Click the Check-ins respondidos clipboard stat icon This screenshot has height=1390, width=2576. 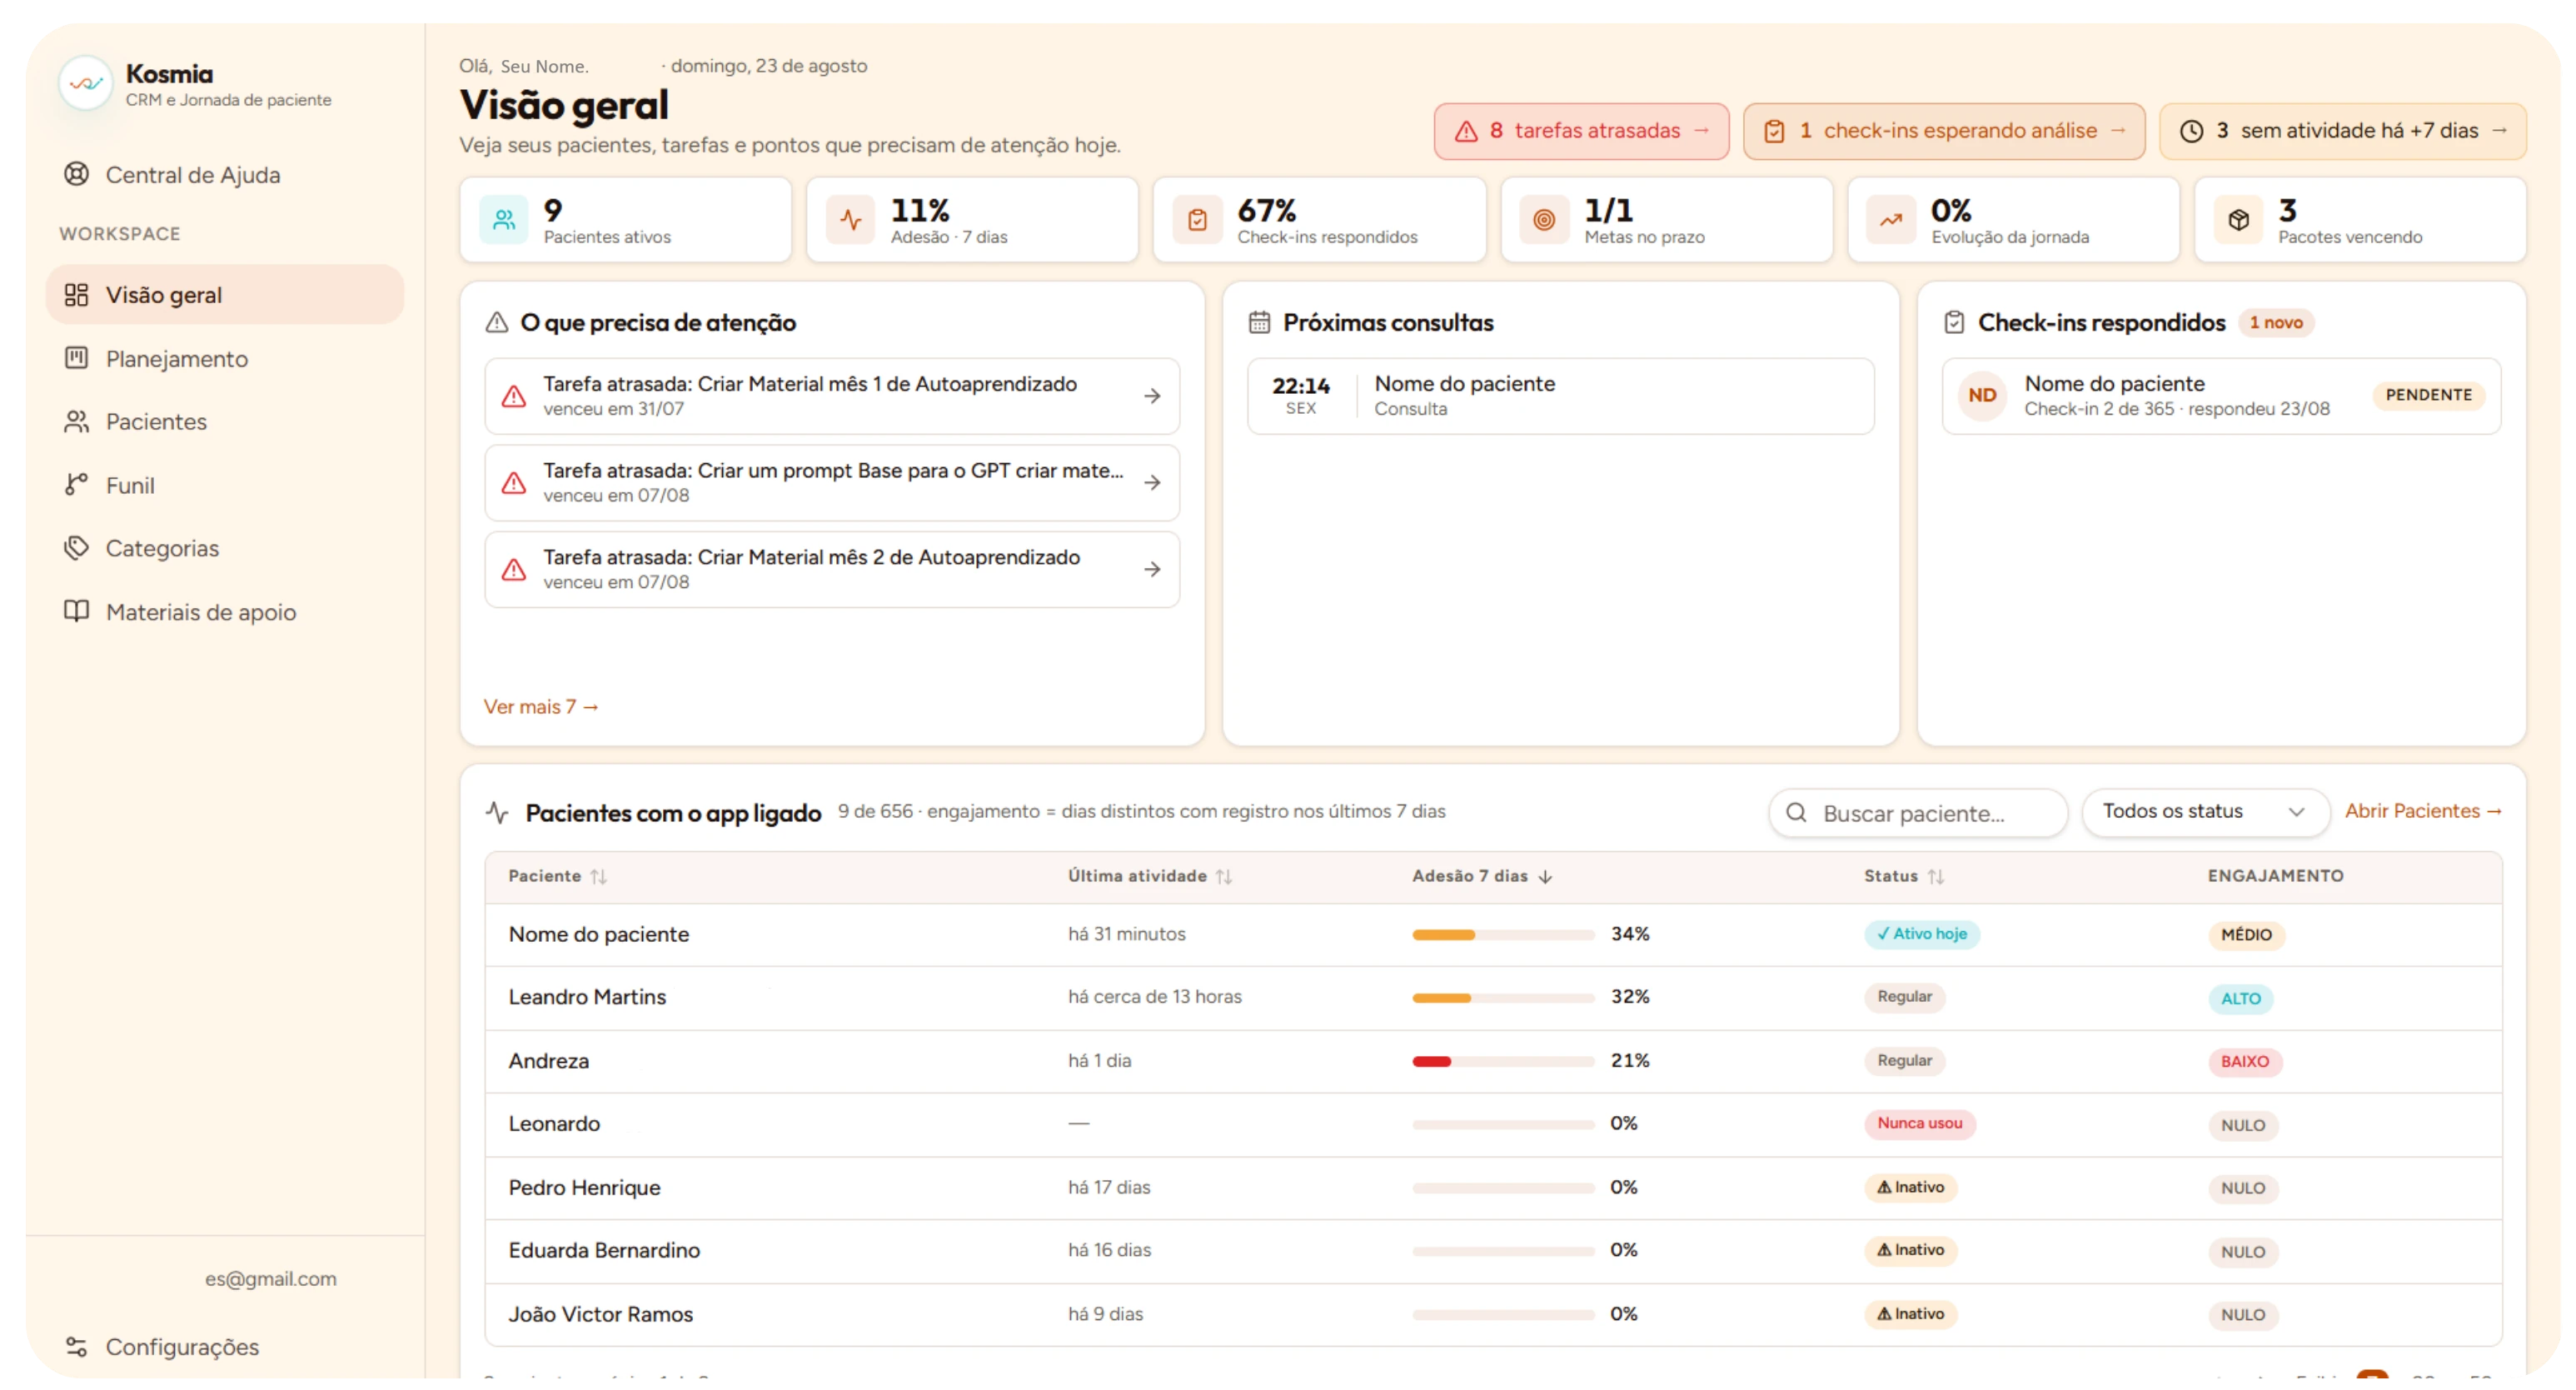pyautogui.click(x=1197, y=220)
